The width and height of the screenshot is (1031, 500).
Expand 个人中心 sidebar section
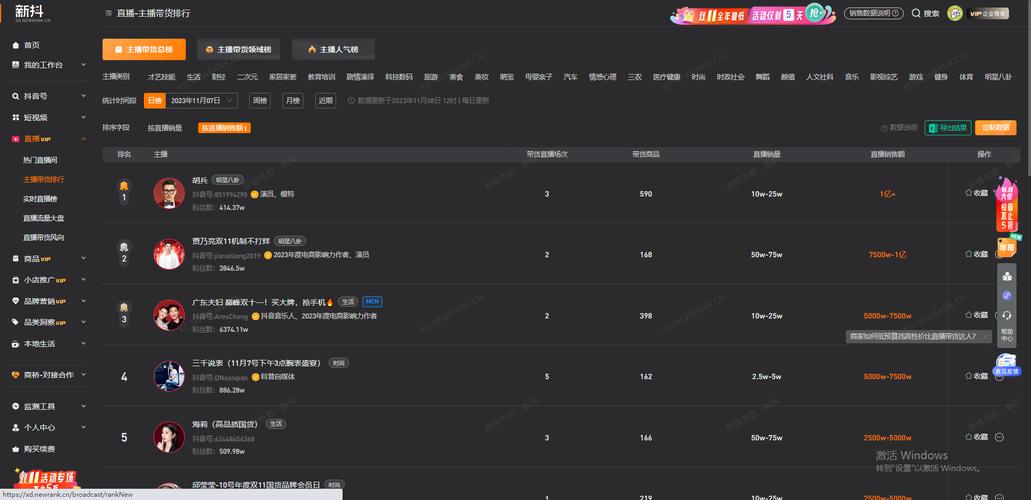(x=84, y=428)
